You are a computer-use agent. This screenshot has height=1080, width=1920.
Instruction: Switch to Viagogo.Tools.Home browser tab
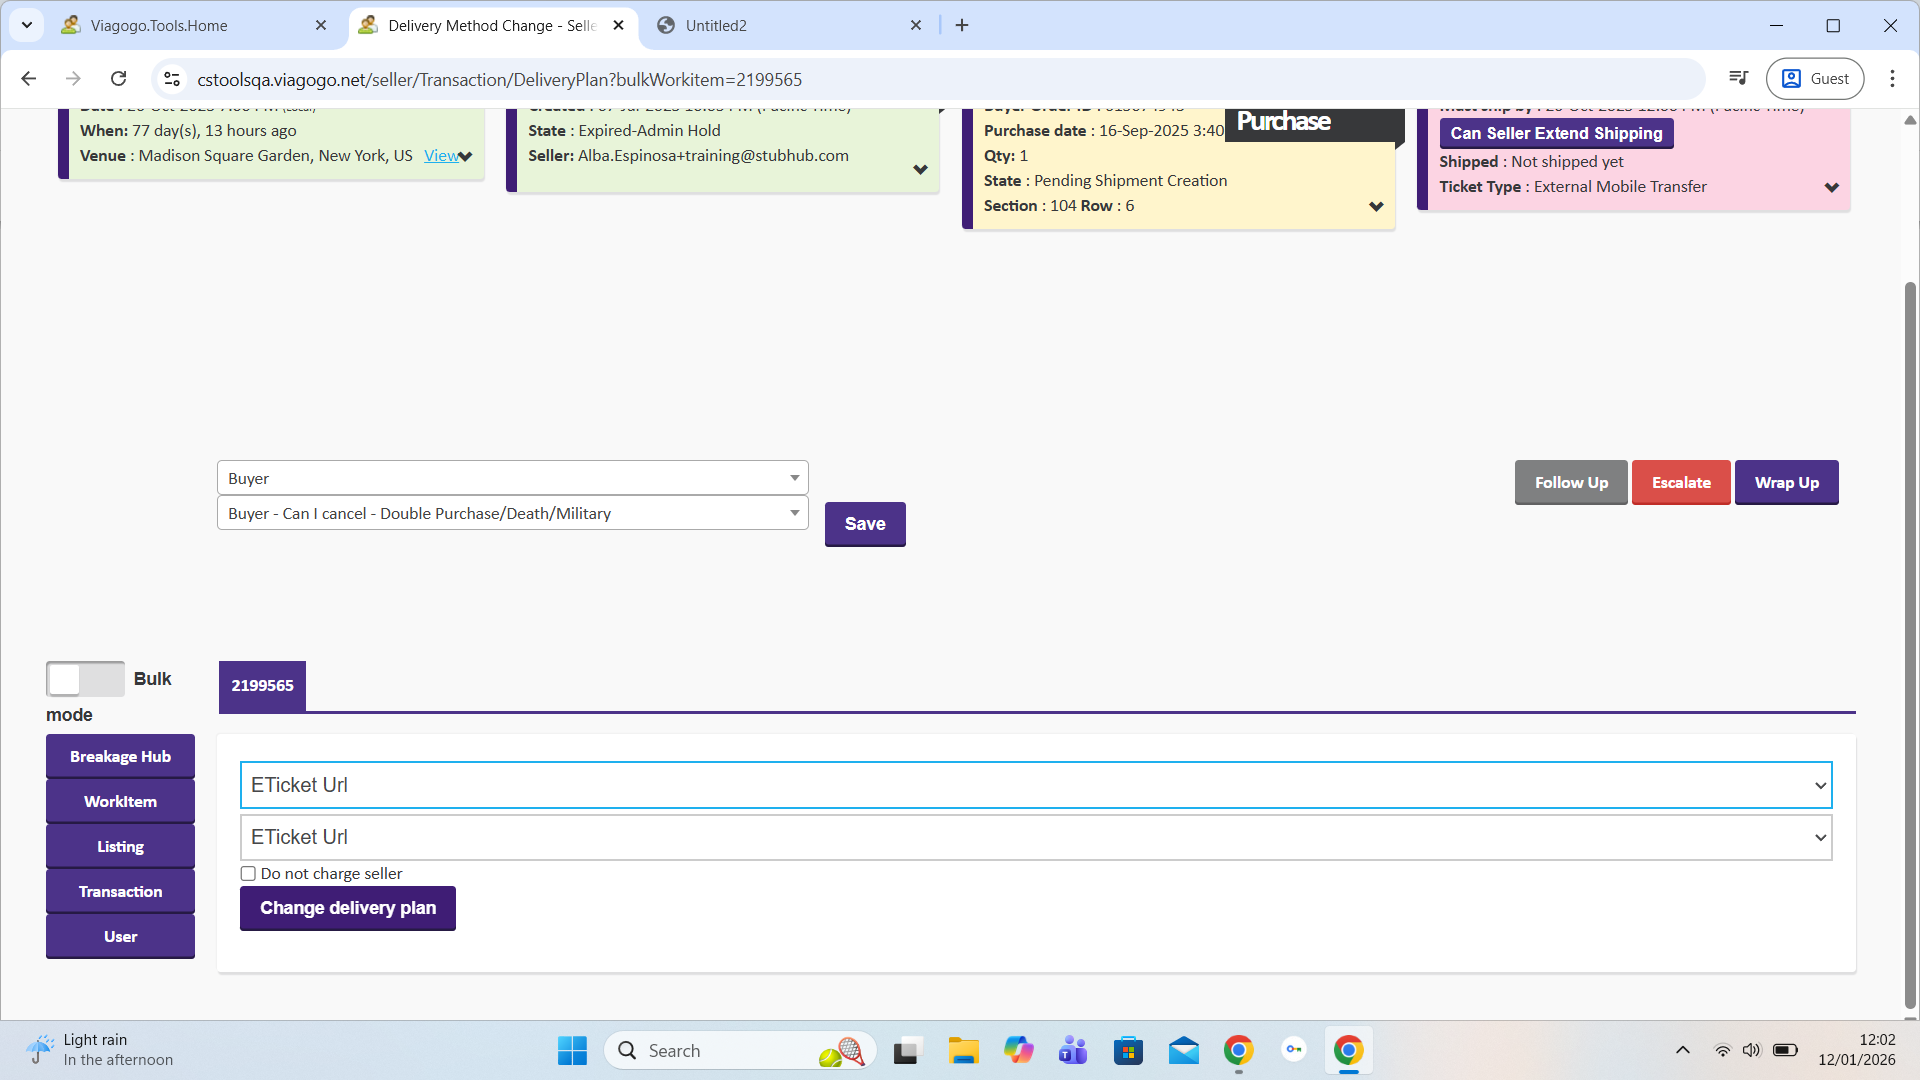[x=160, y=25]
